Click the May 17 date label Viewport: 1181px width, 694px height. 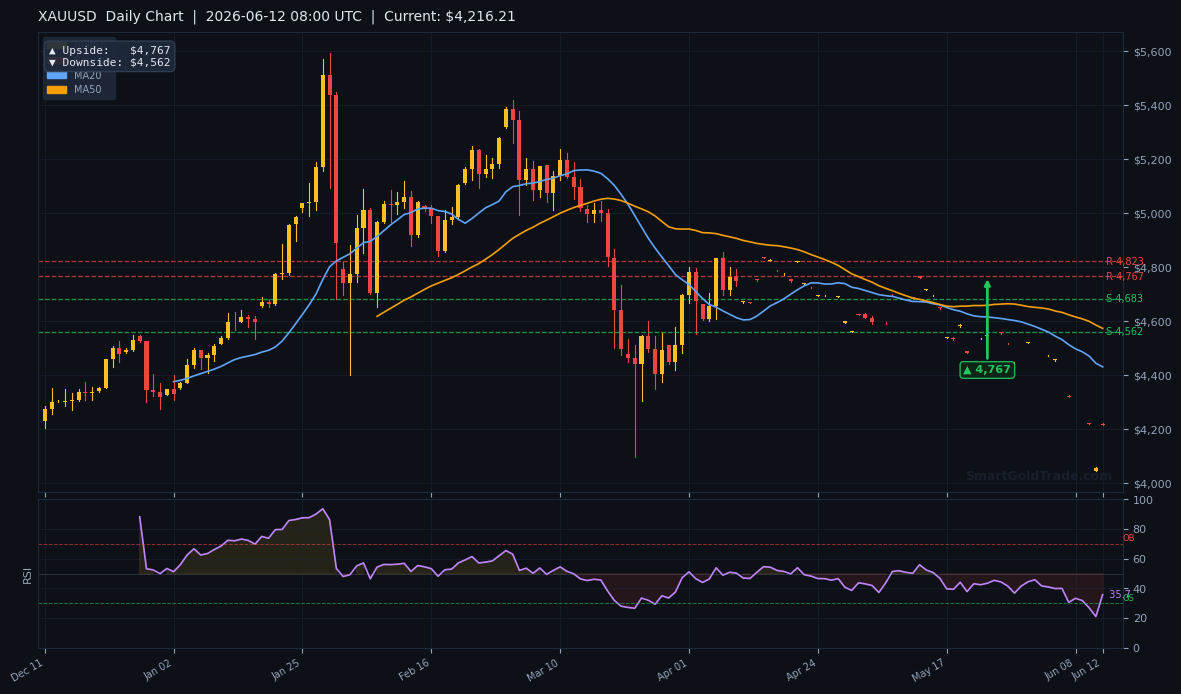point(929,668)
